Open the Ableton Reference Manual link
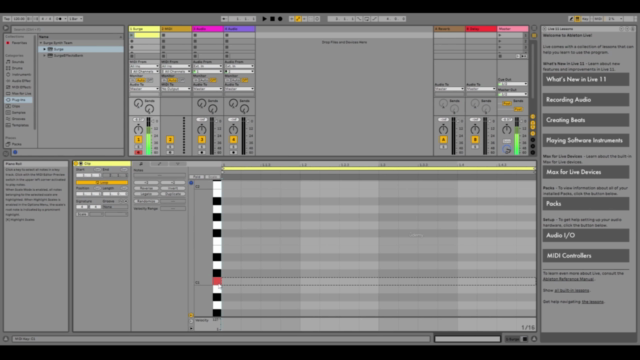Viewport: 640px width, 360px height. click(x=568, y=279)
